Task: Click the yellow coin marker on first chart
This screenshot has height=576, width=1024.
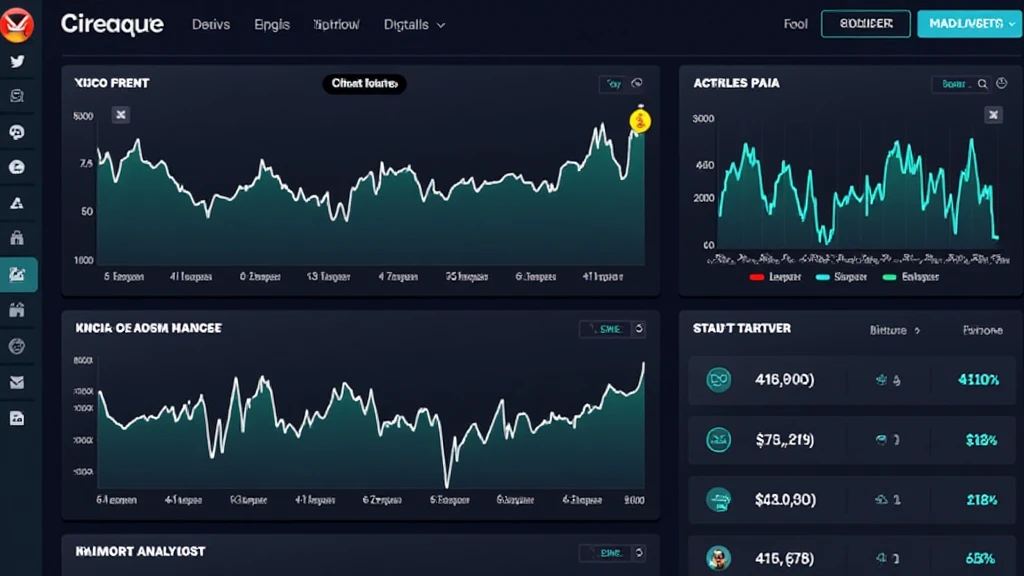Action: point(640,121)
